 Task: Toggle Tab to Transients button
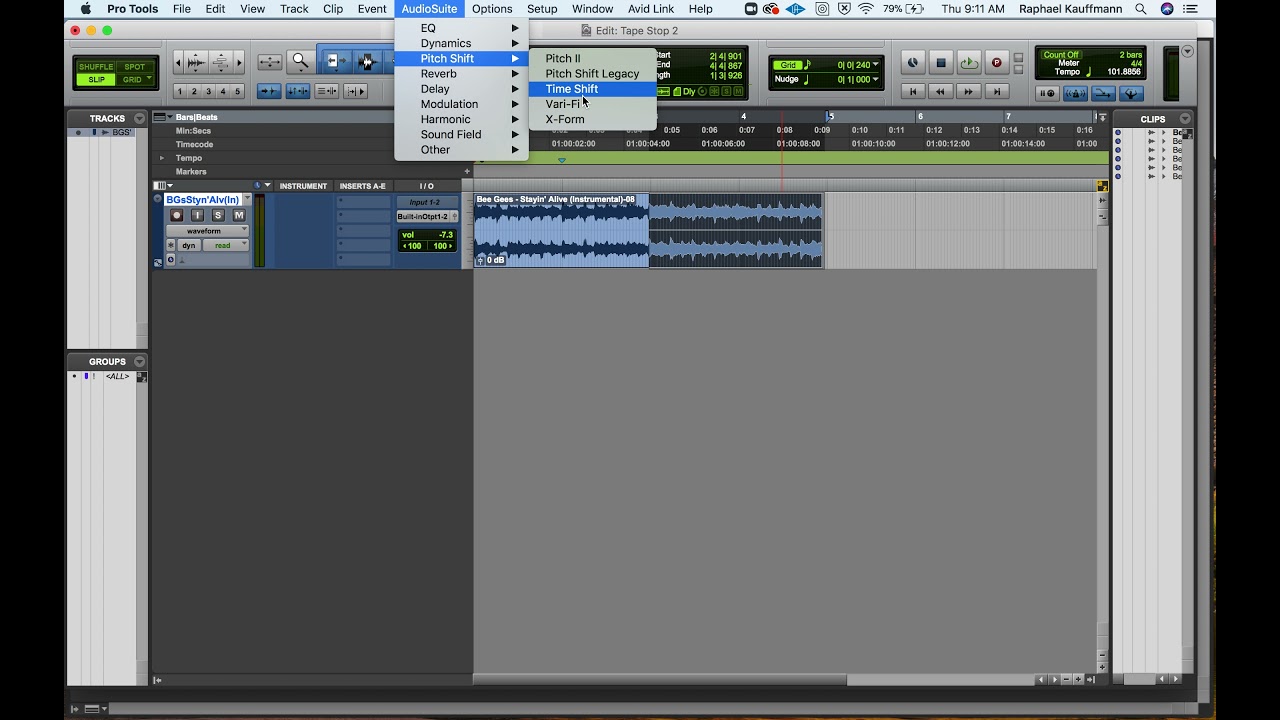click(269, 91)
